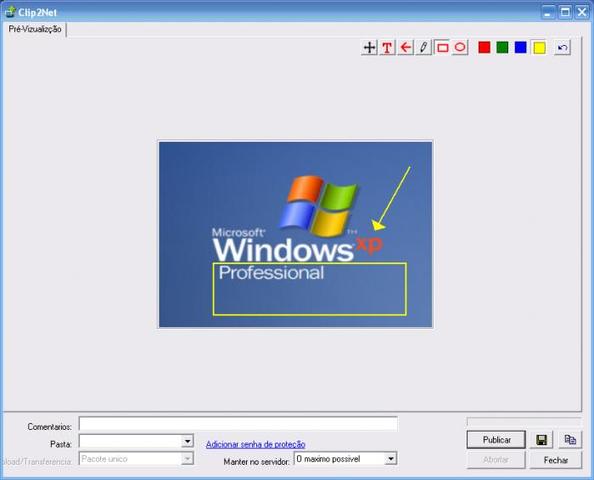Expand the Manter no servidor dropdown

[x=390, y=459]
